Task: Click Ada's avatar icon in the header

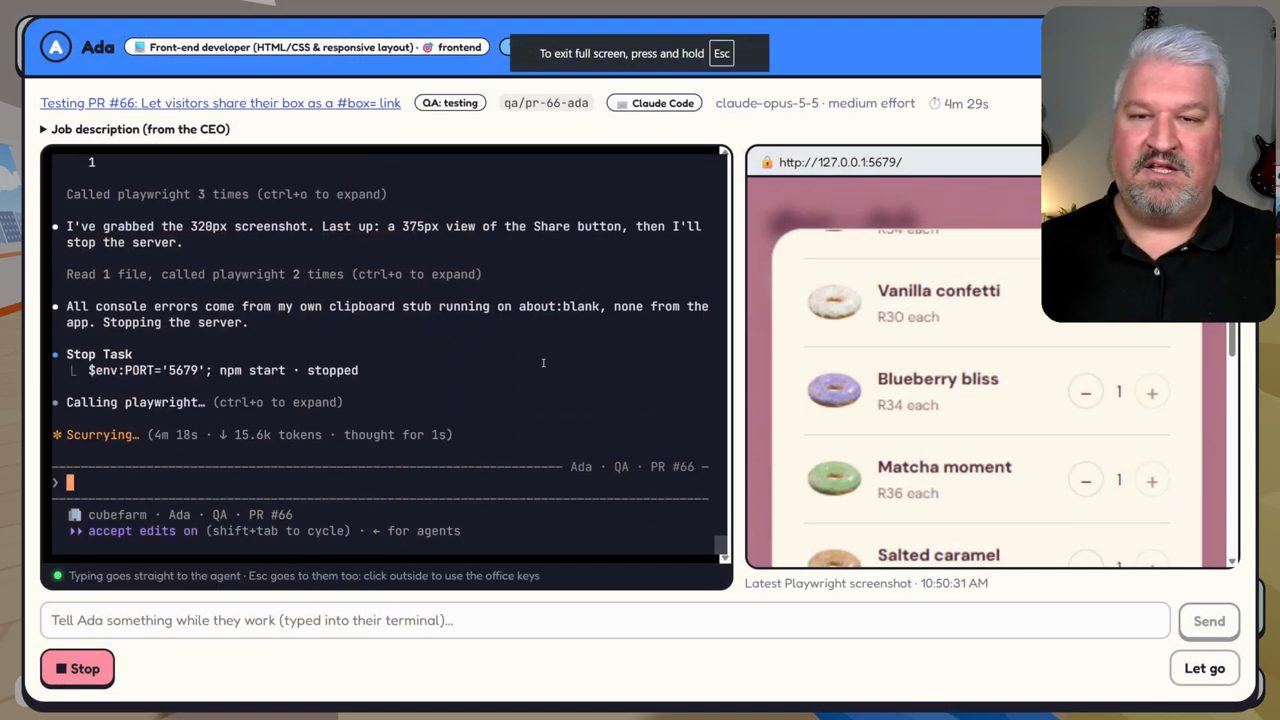Action: 56,47
